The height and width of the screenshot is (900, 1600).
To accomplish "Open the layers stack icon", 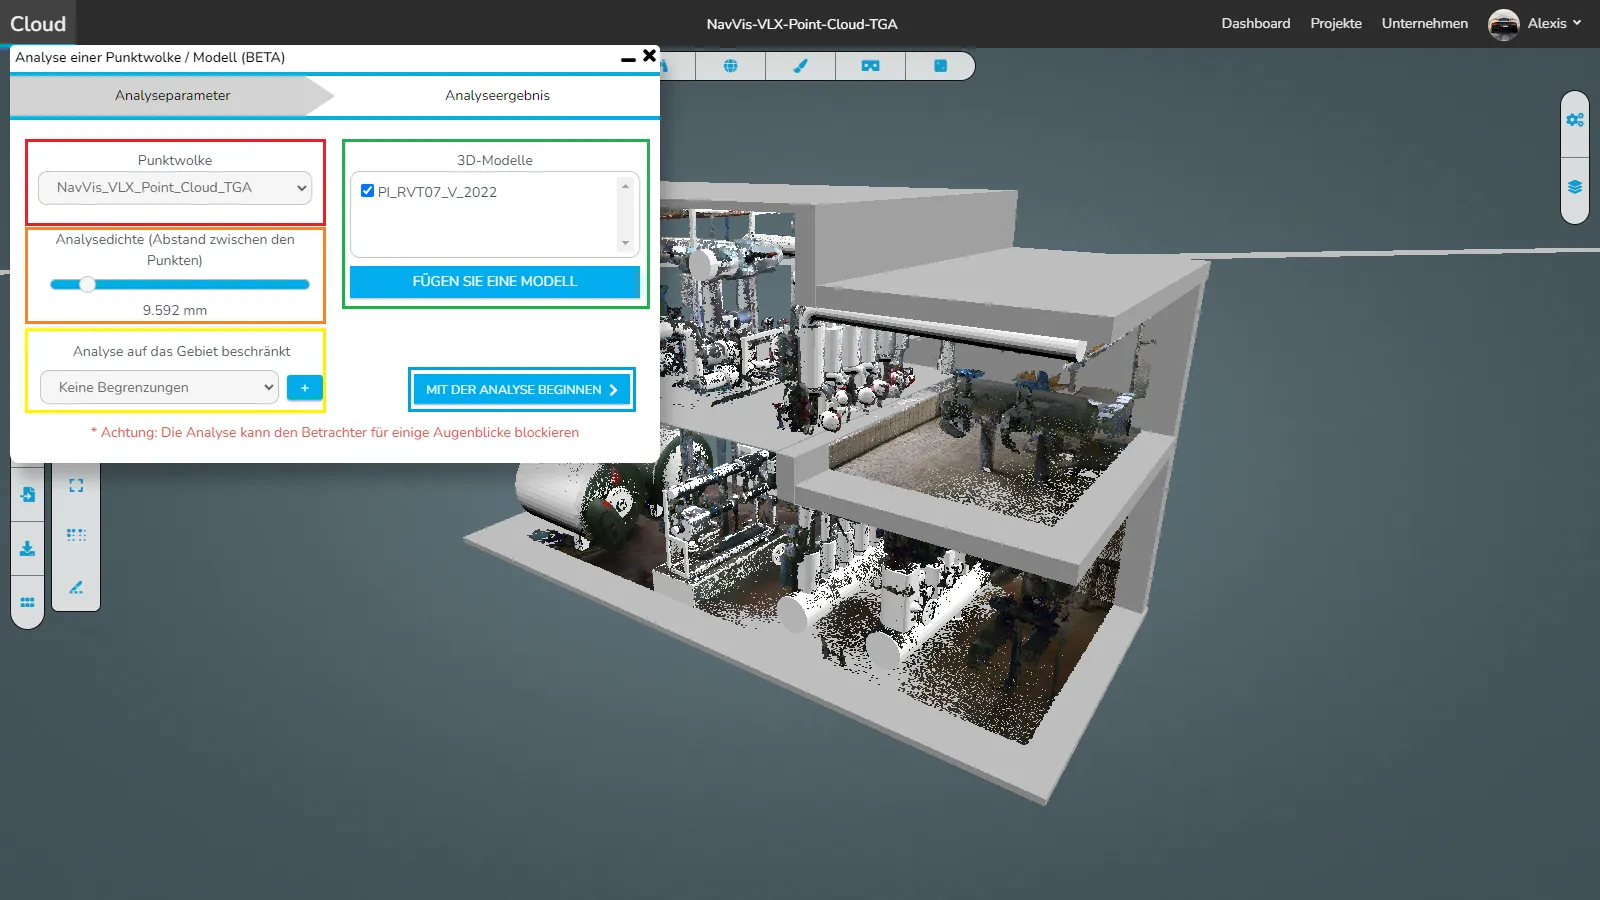I will click(x=1575, y=187).
